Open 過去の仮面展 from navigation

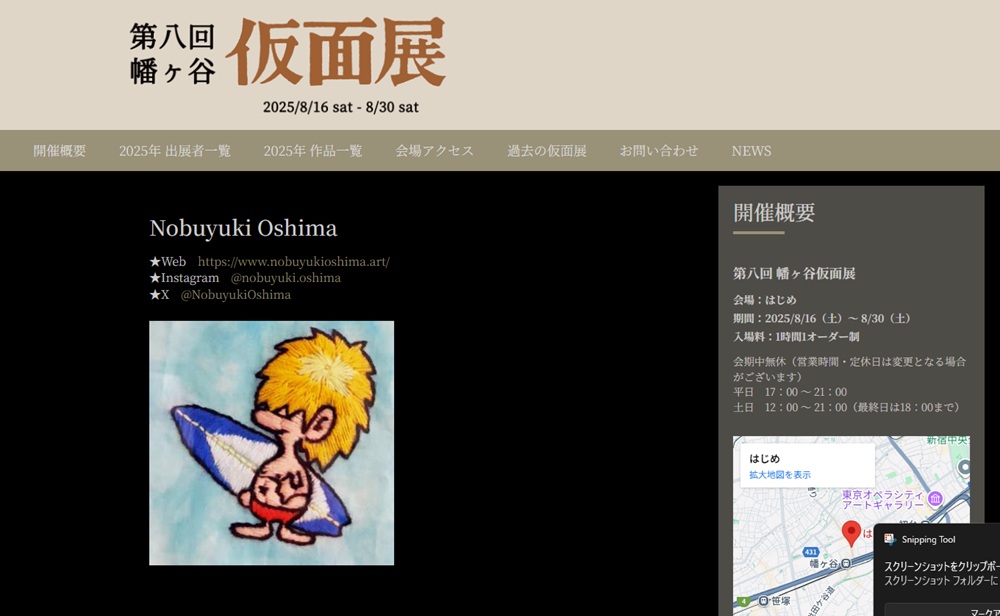click(x=547, y=151)
